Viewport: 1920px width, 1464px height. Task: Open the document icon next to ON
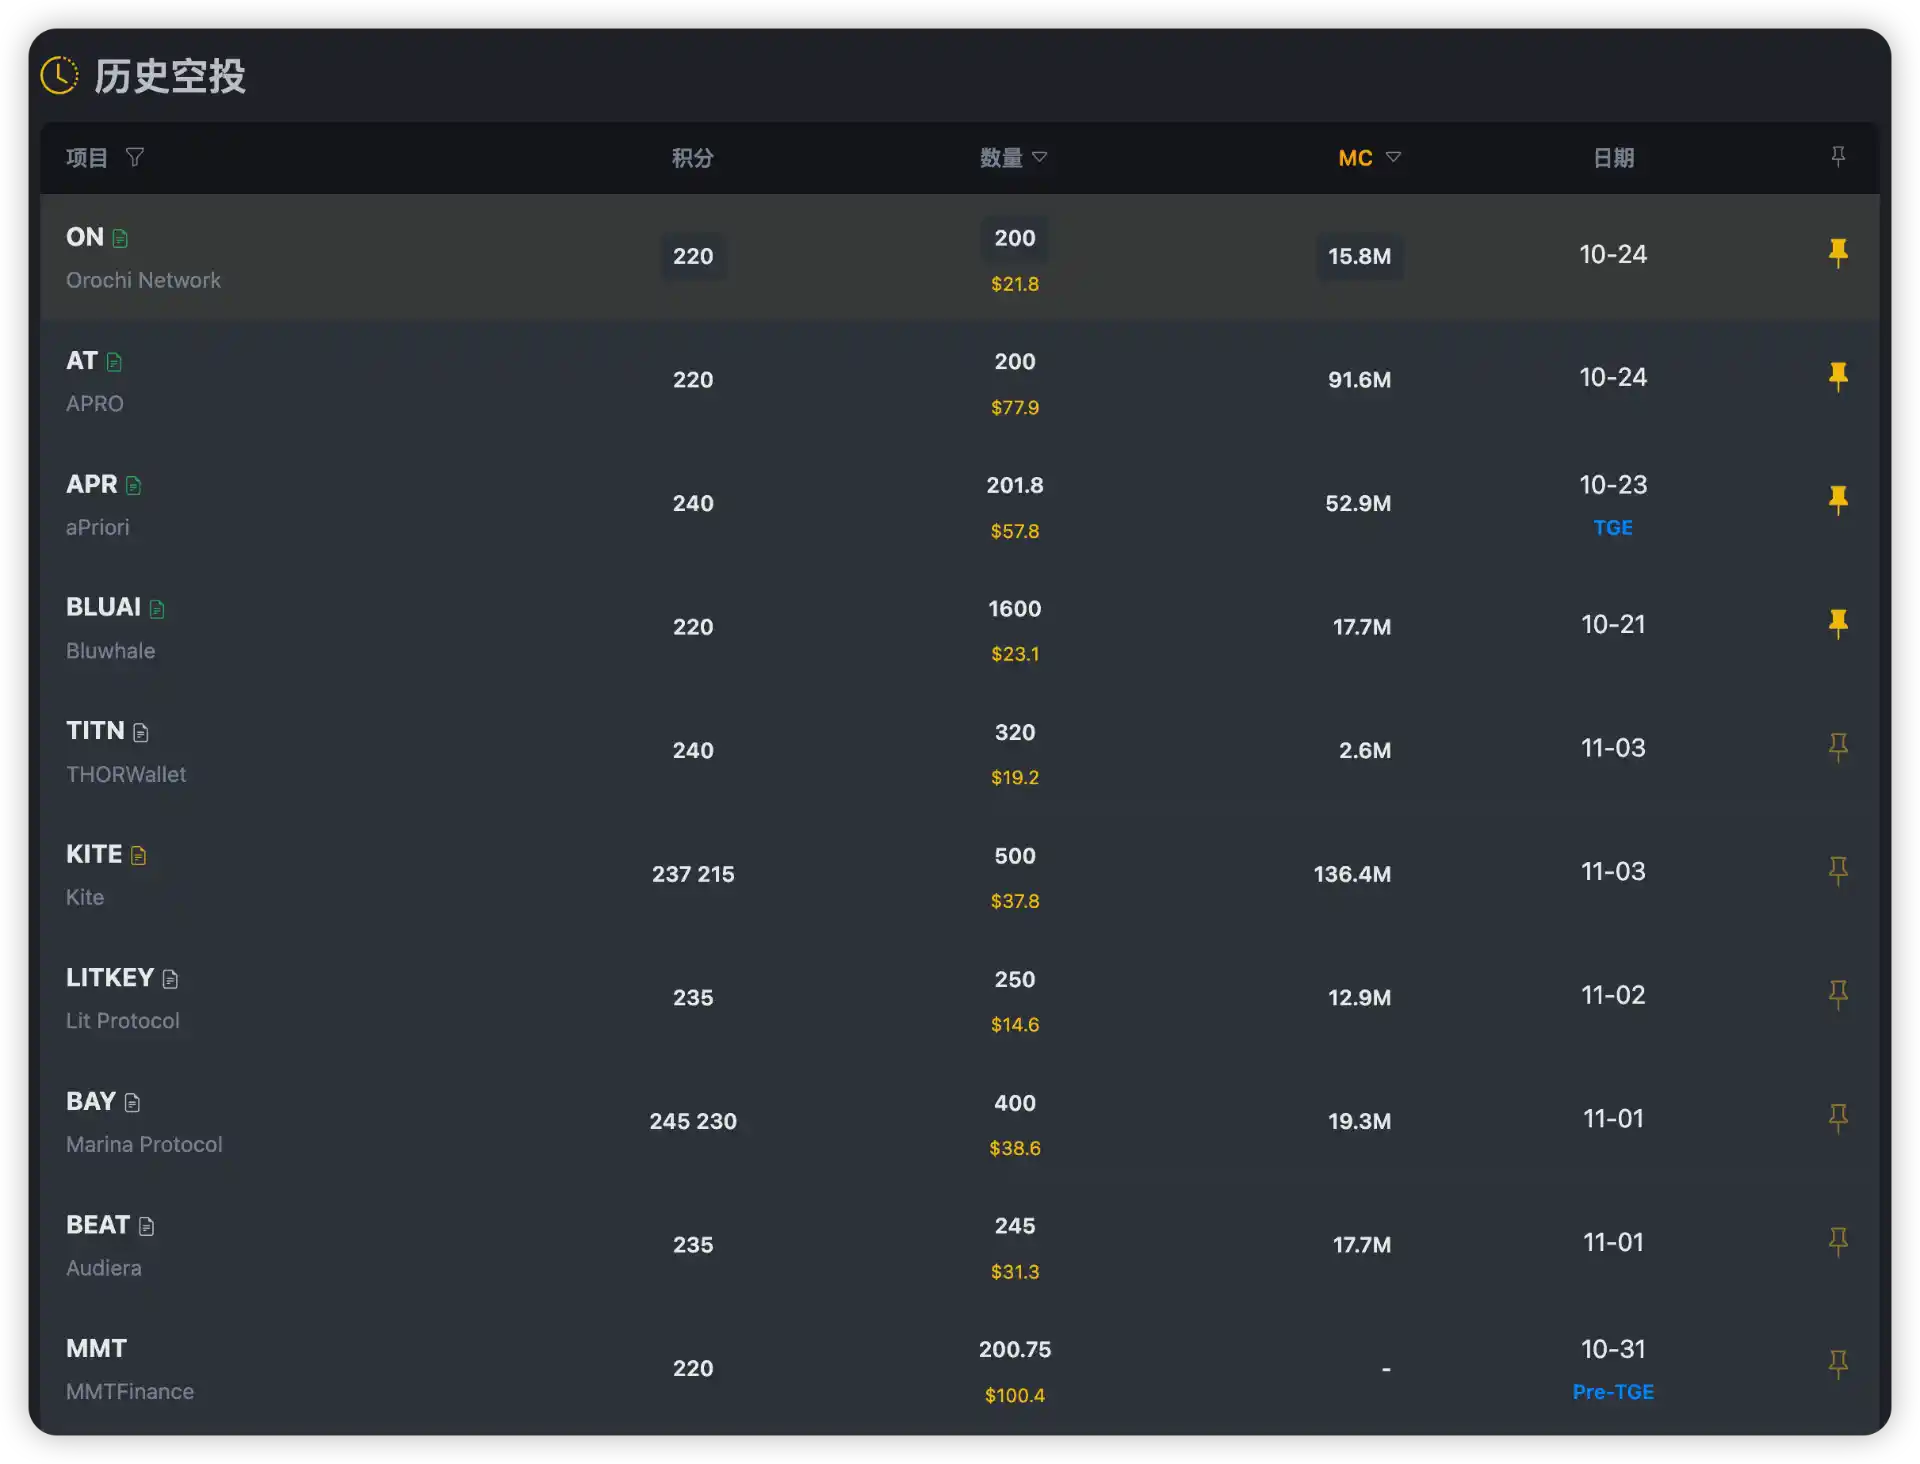coord(120,238)
